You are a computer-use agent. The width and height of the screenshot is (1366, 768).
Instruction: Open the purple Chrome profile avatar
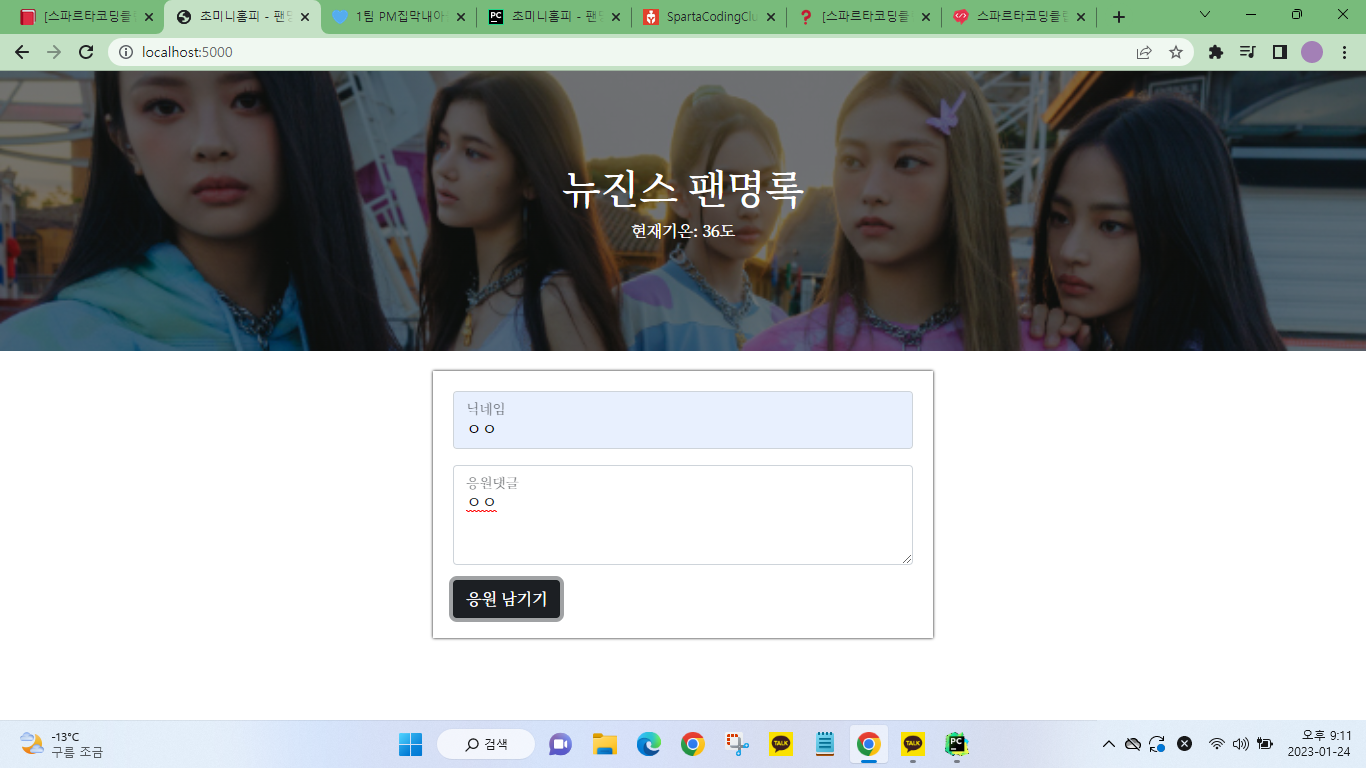[x=1311, y=52]
